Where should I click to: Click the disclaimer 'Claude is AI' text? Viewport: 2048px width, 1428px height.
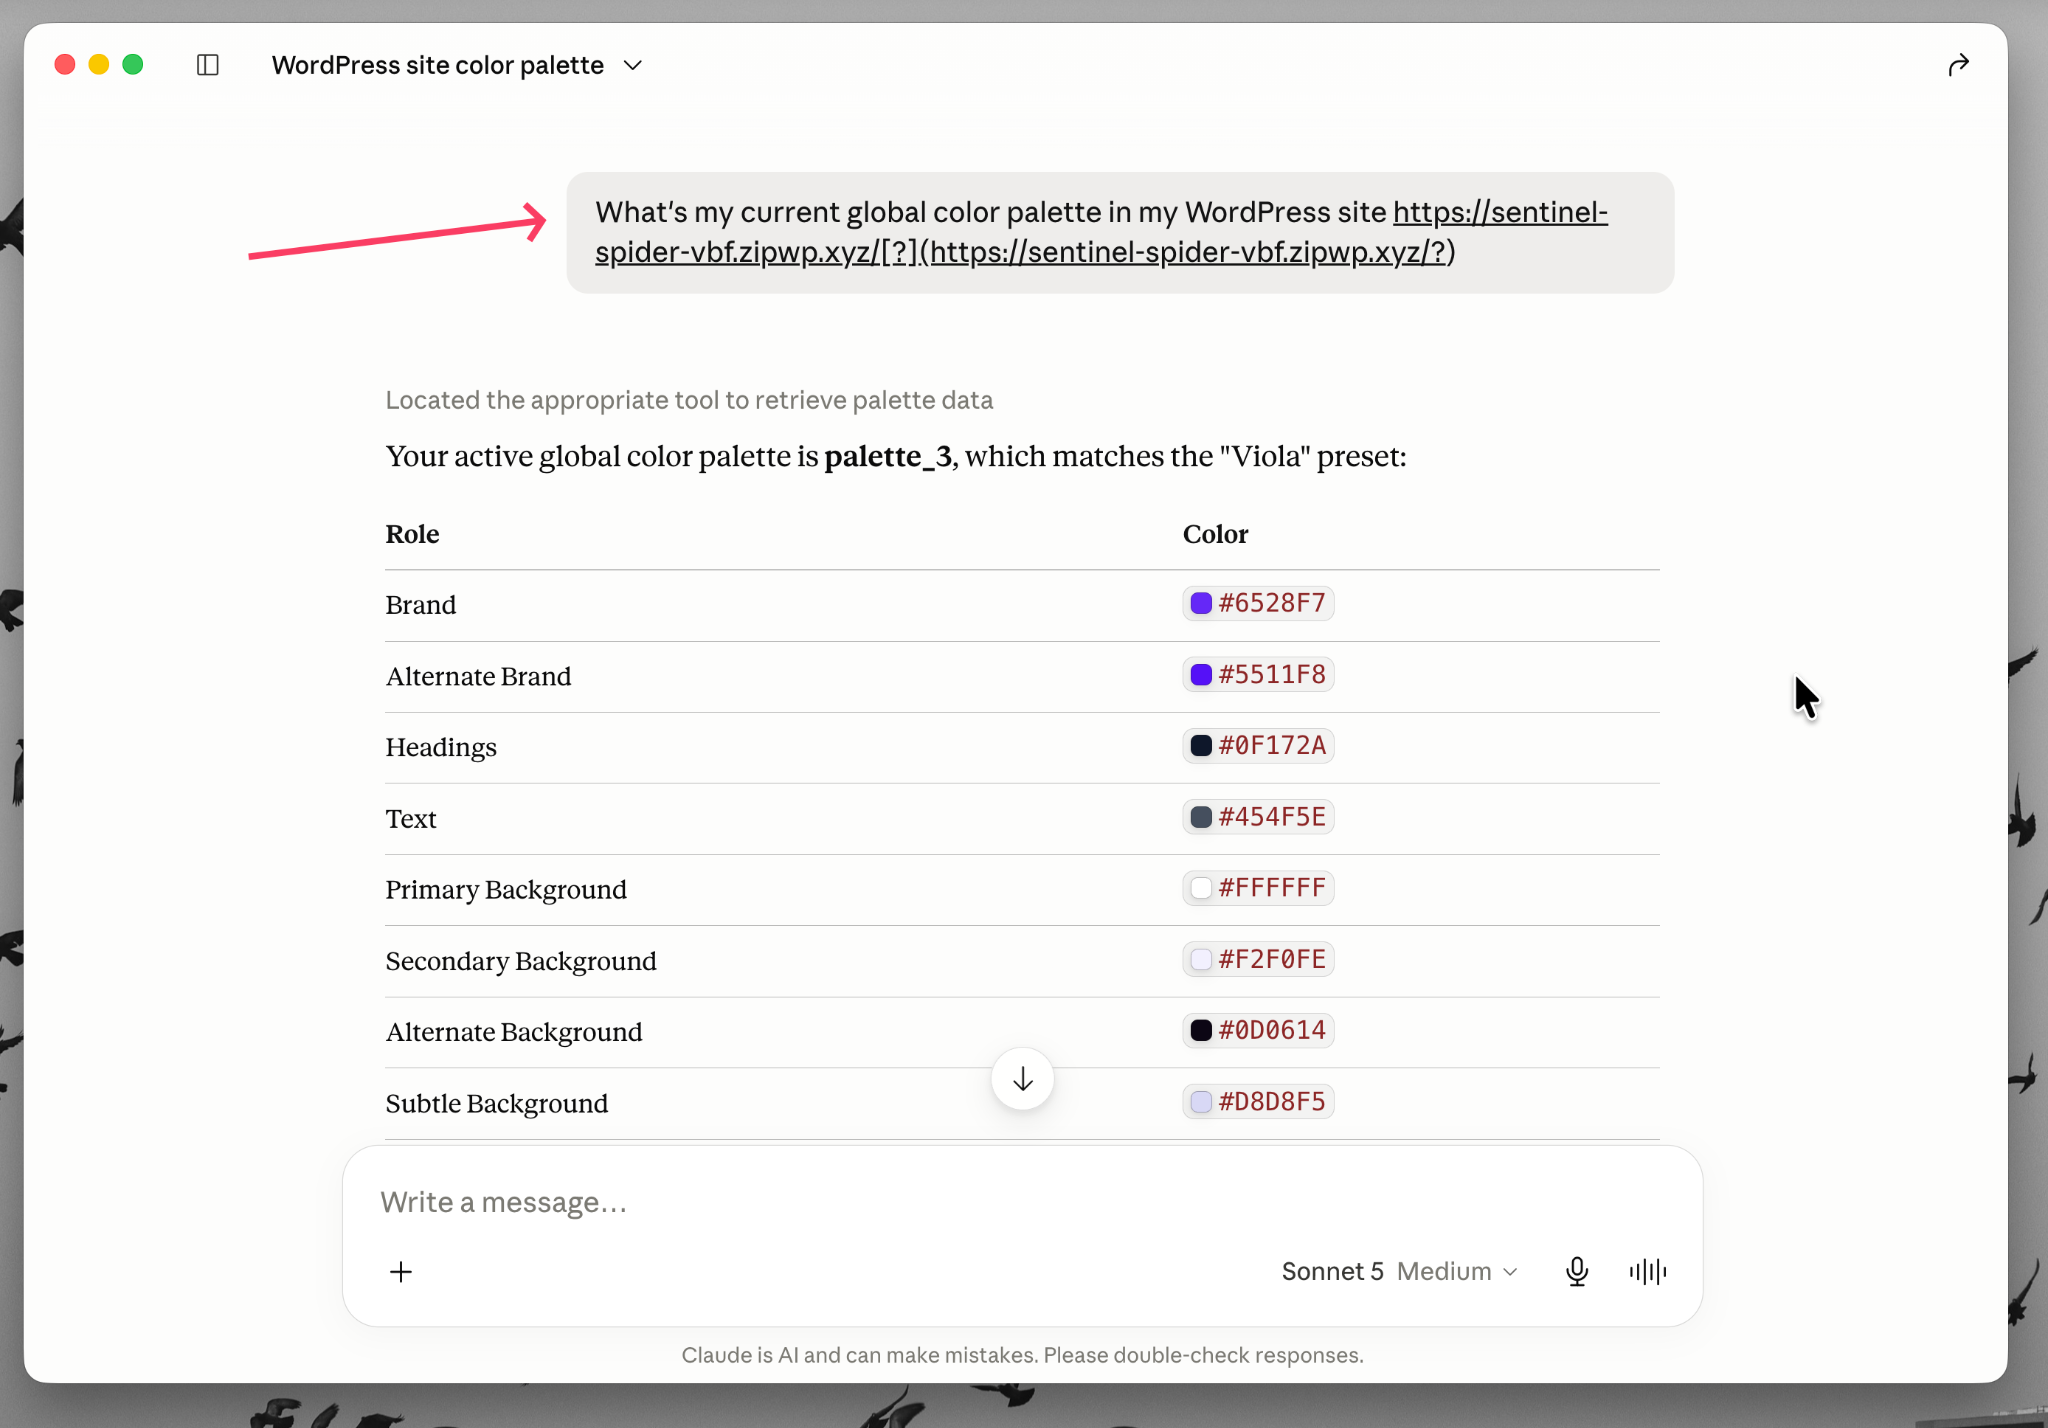pos(1022,1355)
